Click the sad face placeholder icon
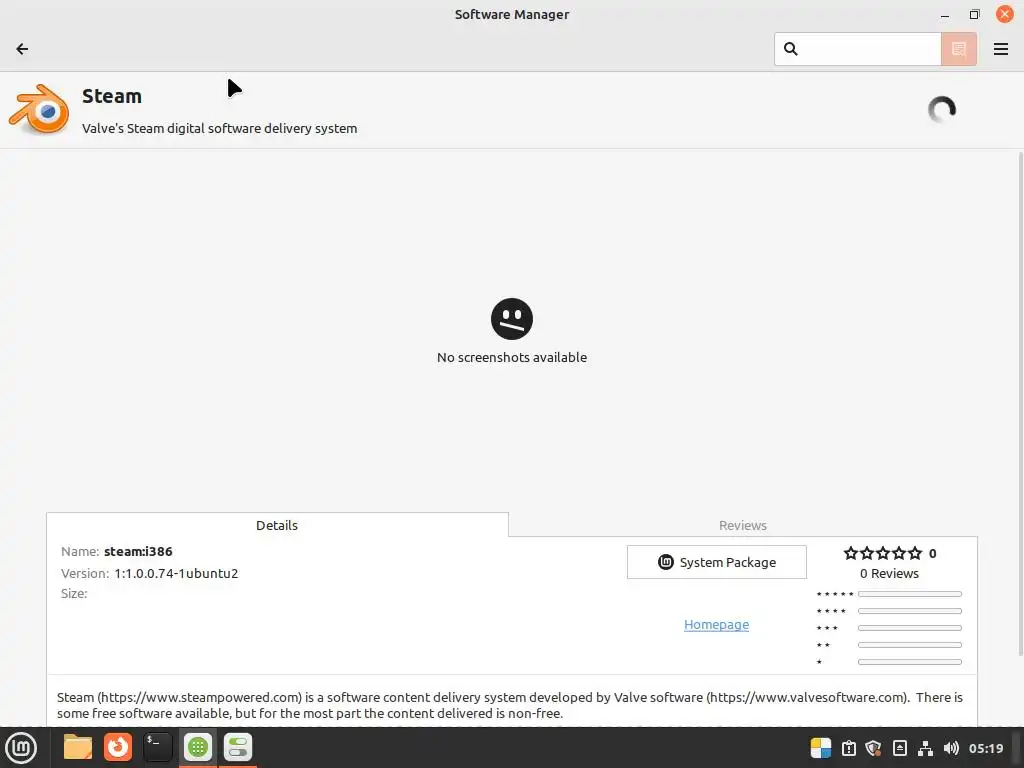 click(x=512, y=319)
